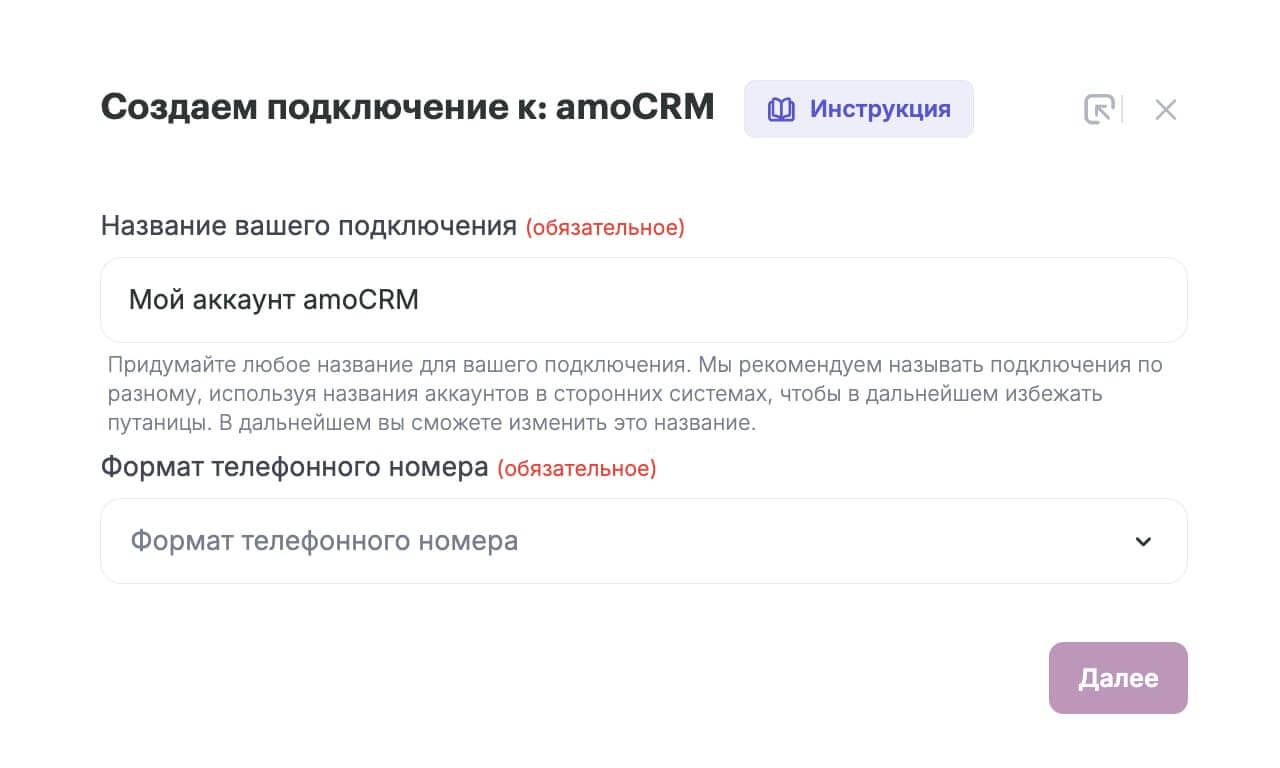Close the connection dialog with X
Screen dimensions: 1280x768
[x=1165, y=109]
